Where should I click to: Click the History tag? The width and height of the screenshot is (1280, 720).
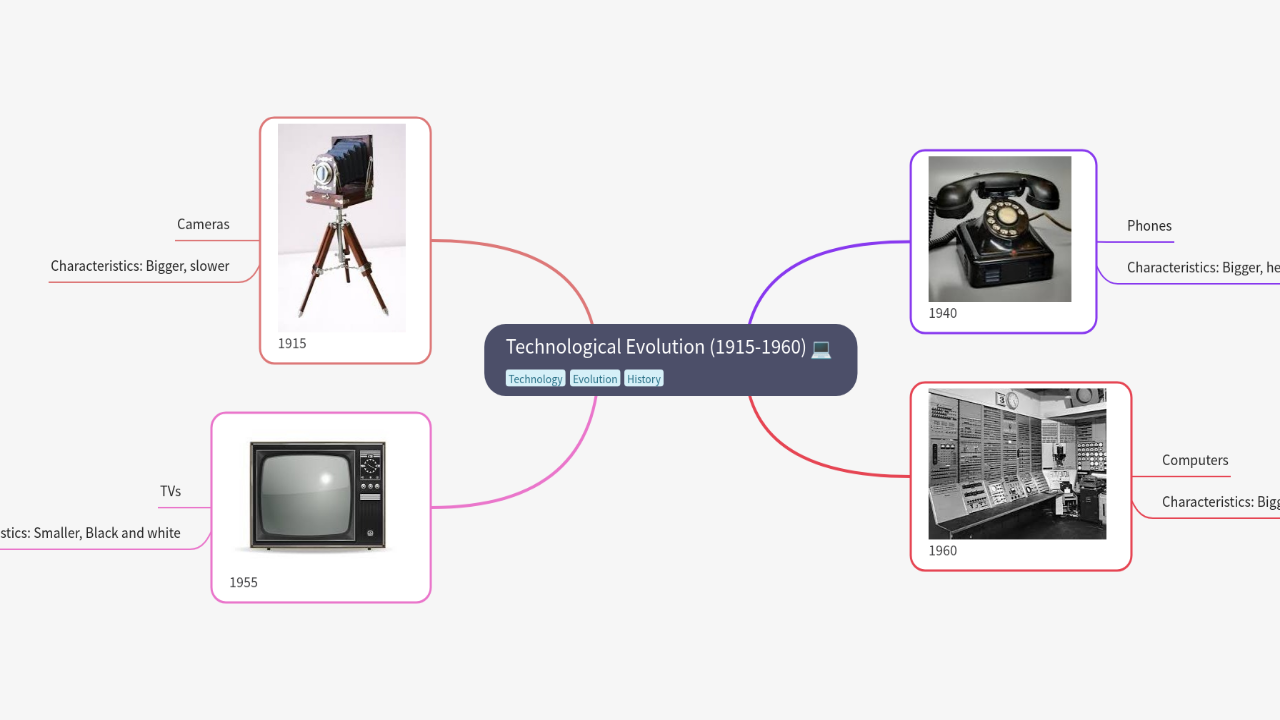click(644, 379)
